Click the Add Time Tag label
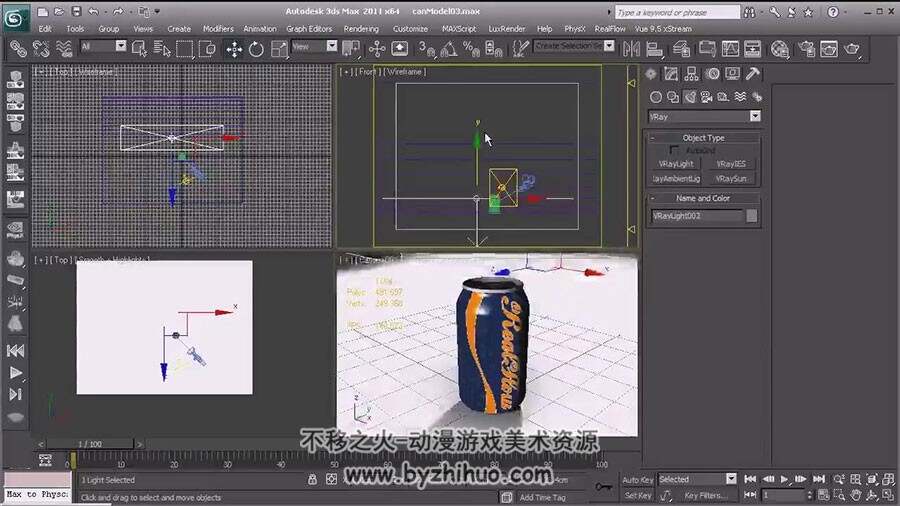The height and width of the screenshot is (506, 900). [x=542, y=497]
